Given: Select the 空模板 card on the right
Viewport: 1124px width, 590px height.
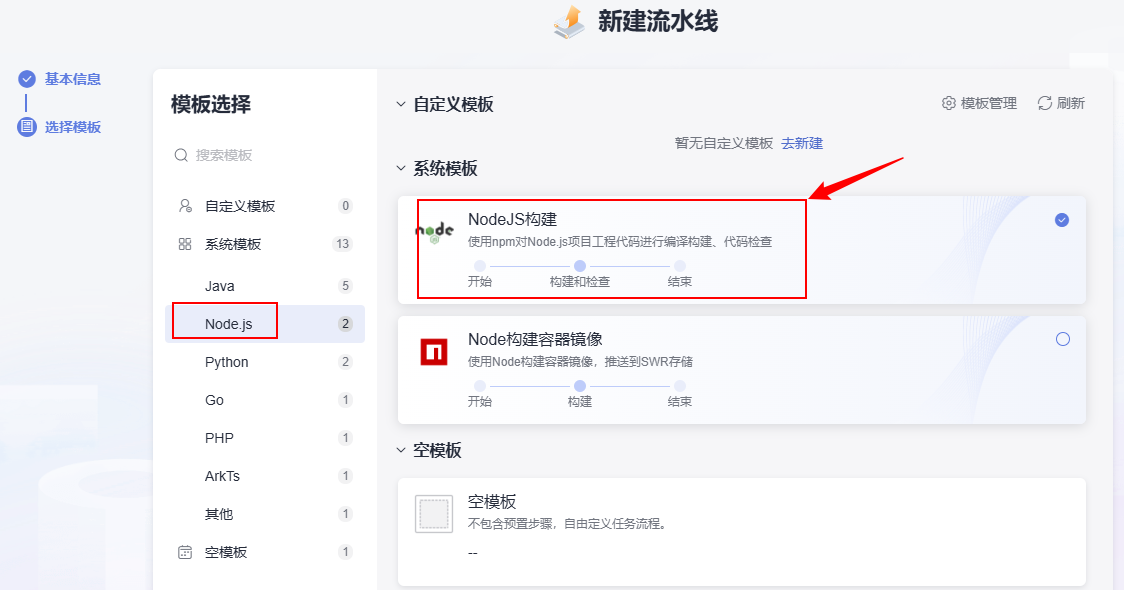Looking at the screenshot, I should [742, 532].
